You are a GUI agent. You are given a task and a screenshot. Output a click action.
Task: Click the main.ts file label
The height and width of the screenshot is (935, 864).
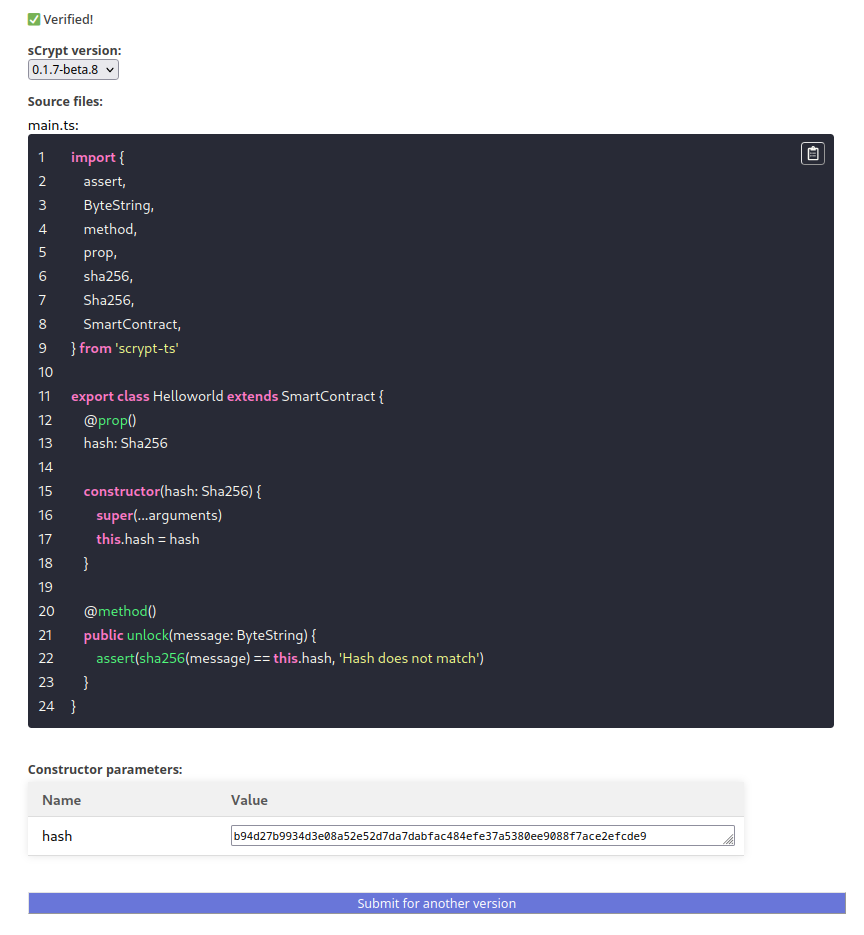click(x=53, y=125)
